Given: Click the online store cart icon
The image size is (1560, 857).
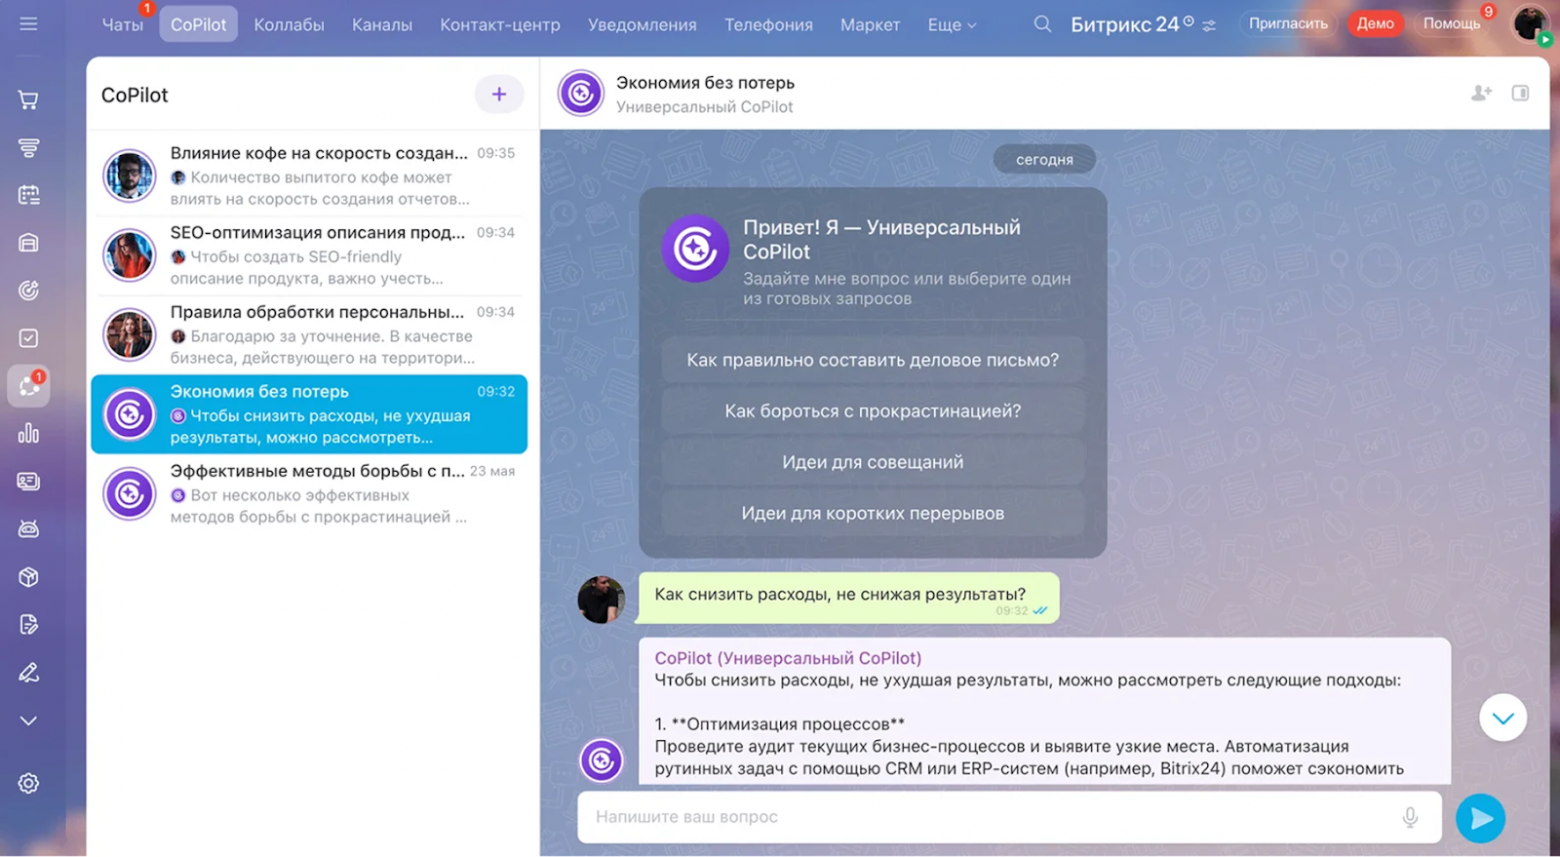Looking at the screenshot, I should point(28,99).
